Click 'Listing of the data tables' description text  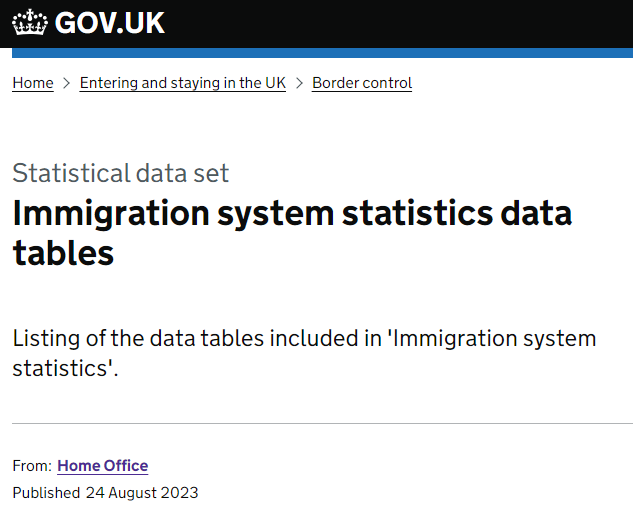(138, 338)
